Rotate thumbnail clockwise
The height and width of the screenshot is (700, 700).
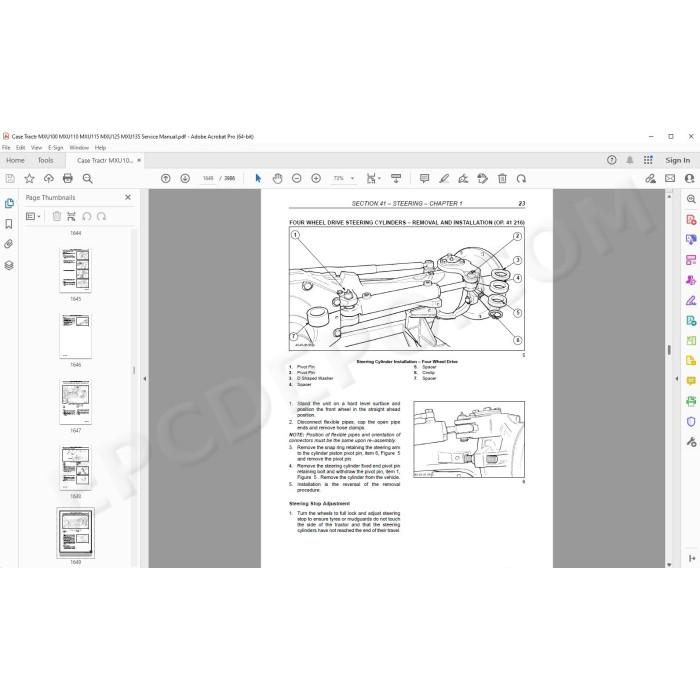(x=101, y=217)
